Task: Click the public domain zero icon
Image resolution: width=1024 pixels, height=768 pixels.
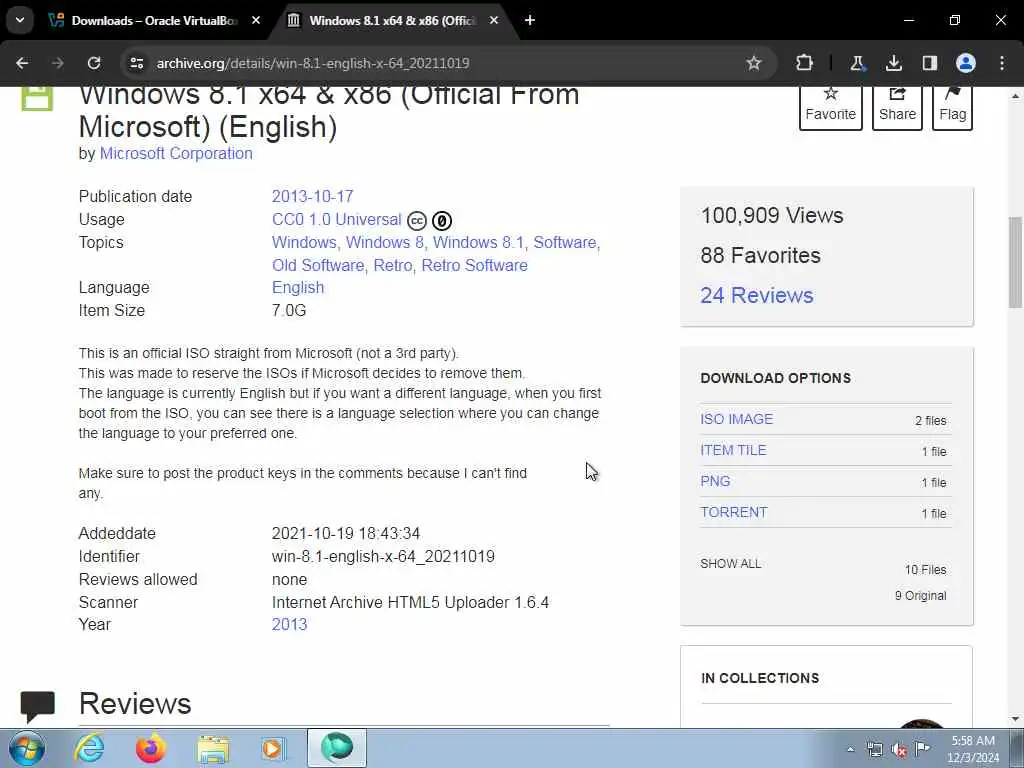Action: (441, 221)
